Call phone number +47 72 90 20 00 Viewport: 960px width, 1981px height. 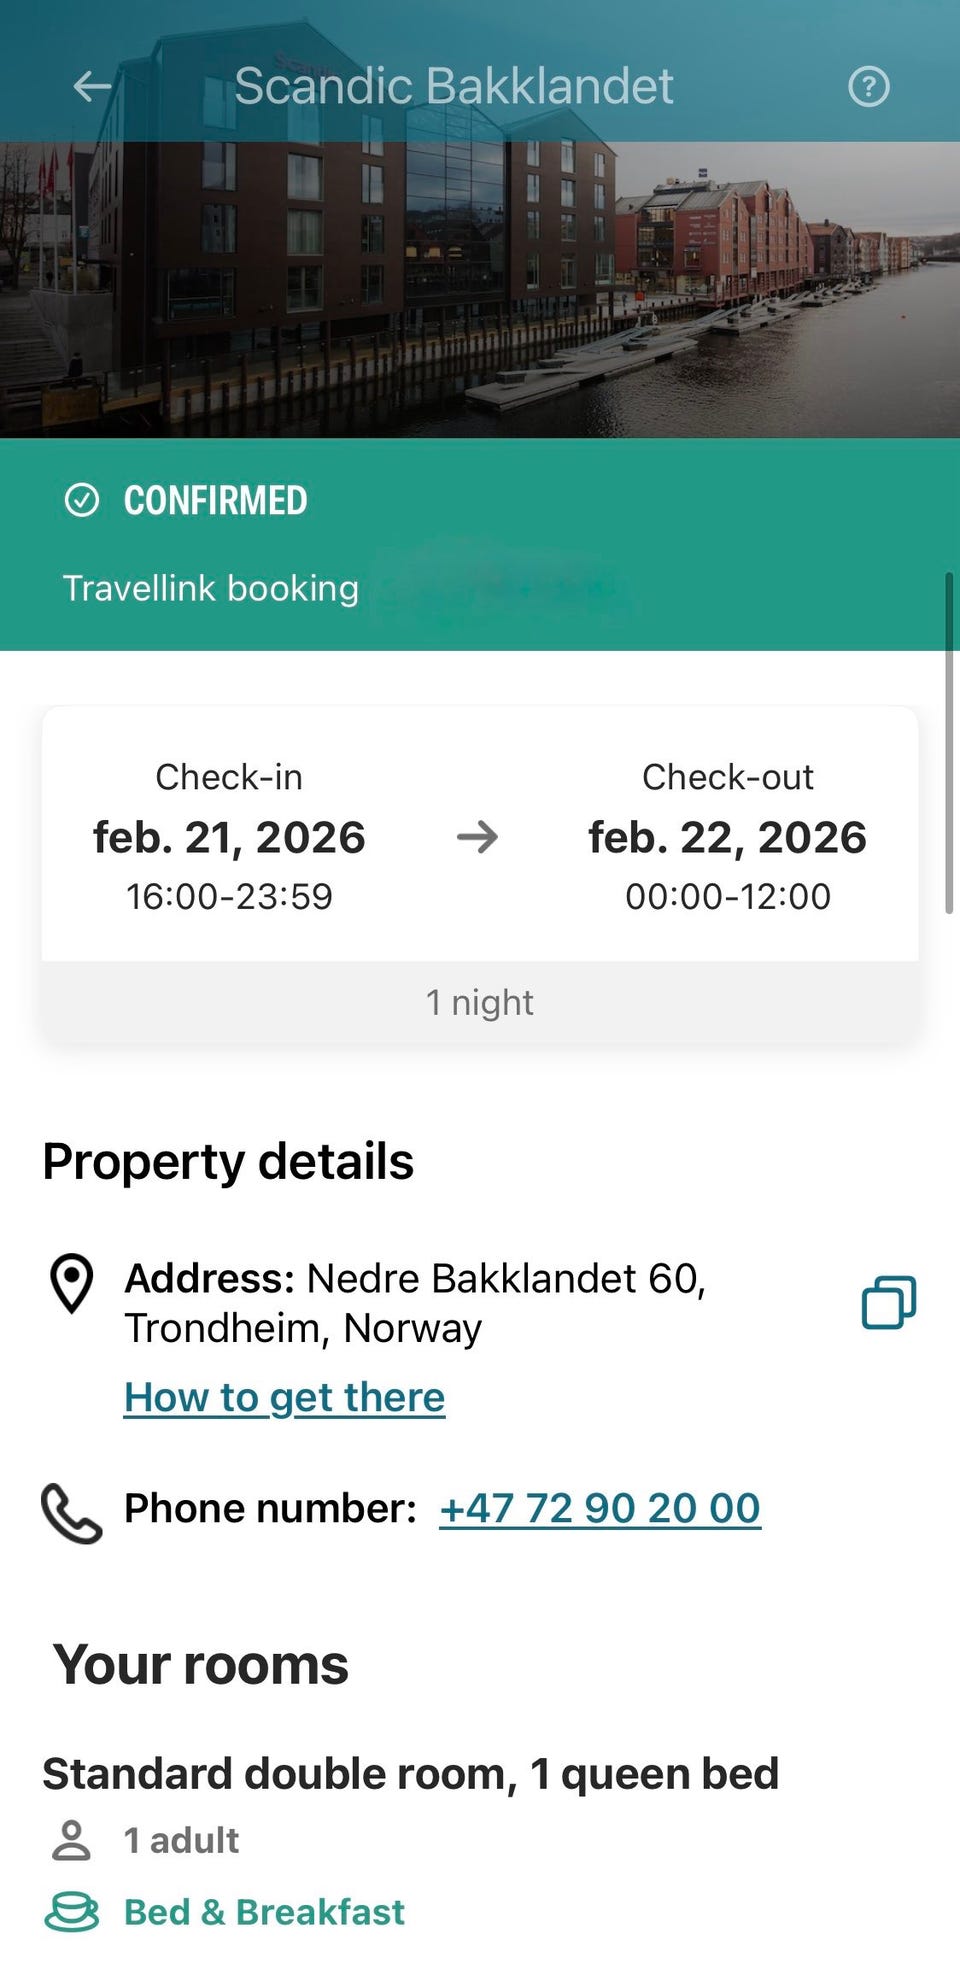tap(600, 1508)
